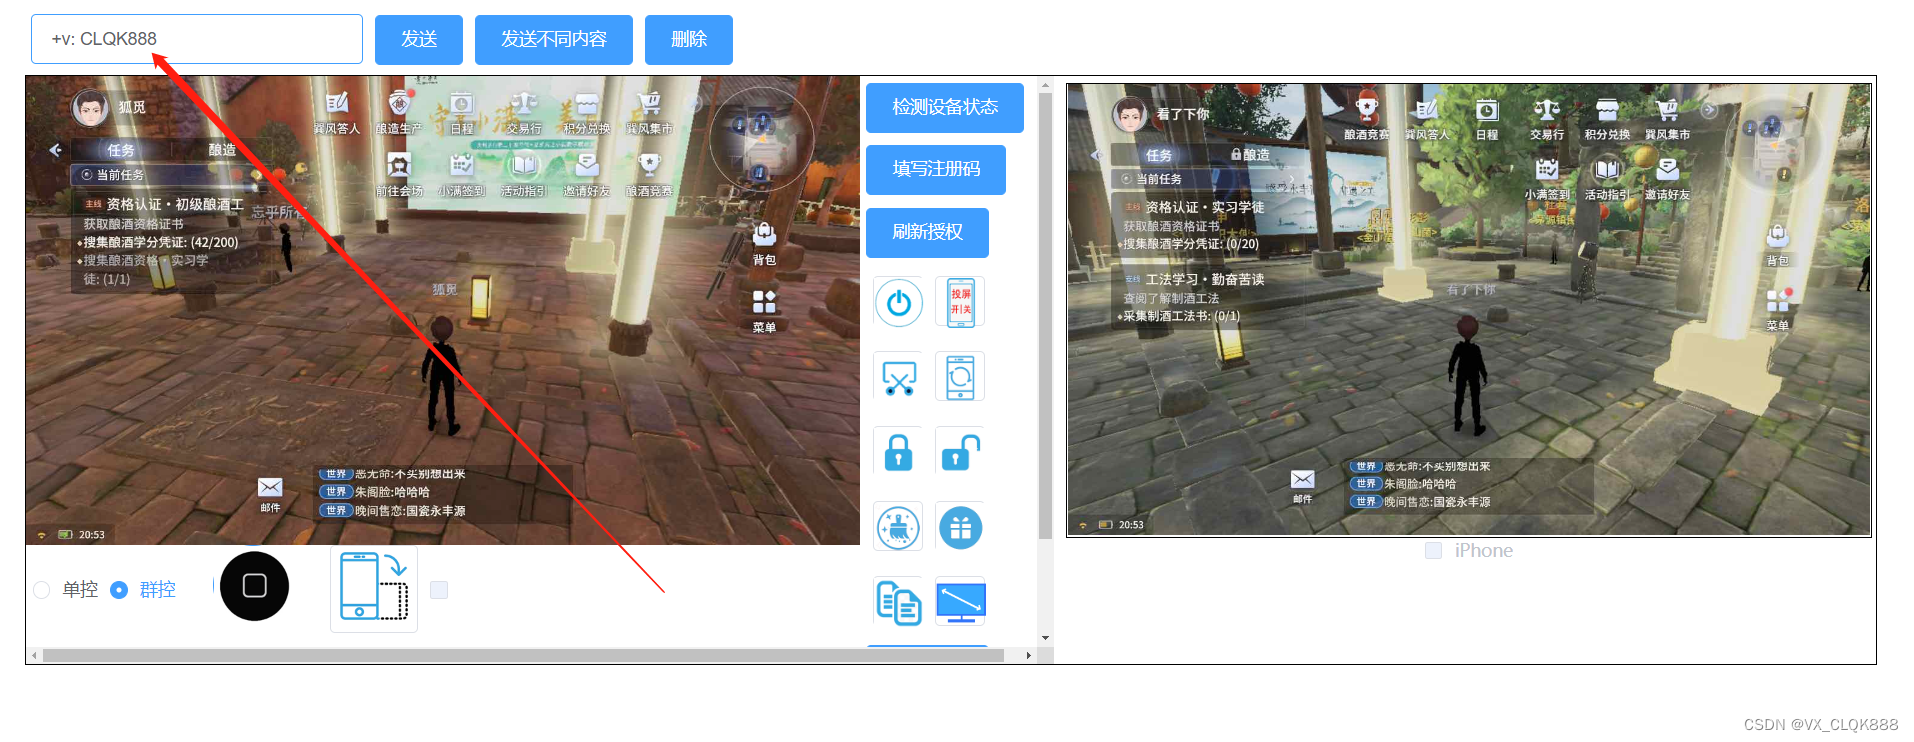Select the 群控 radio button
Screen dimensions: 1914x742
click(x=119, y=590)
